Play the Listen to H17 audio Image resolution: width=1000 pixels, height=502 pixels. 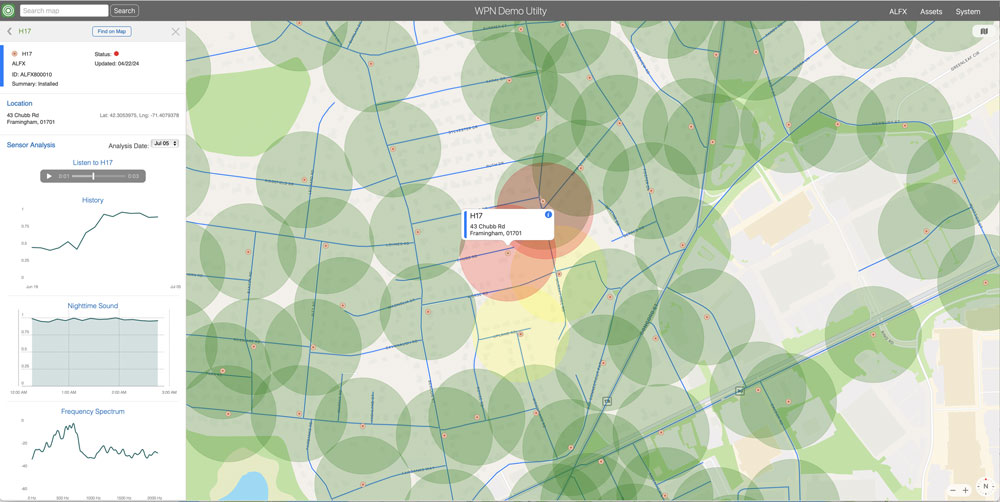coord(49,176)
